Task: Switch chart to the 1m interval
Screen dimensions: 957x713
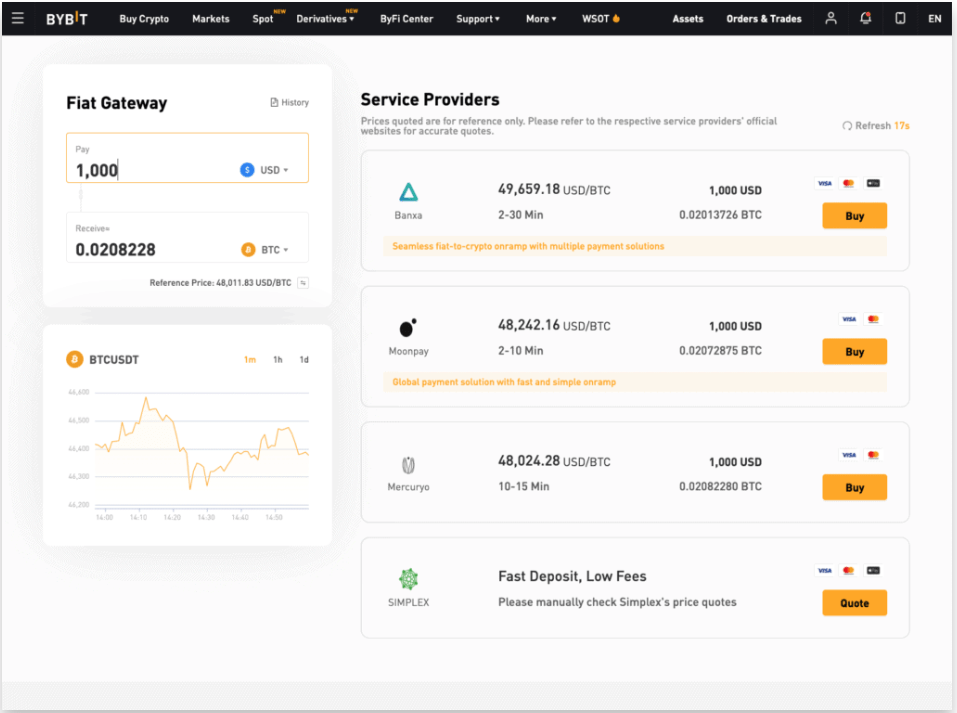Action: (x=250, y=360)
